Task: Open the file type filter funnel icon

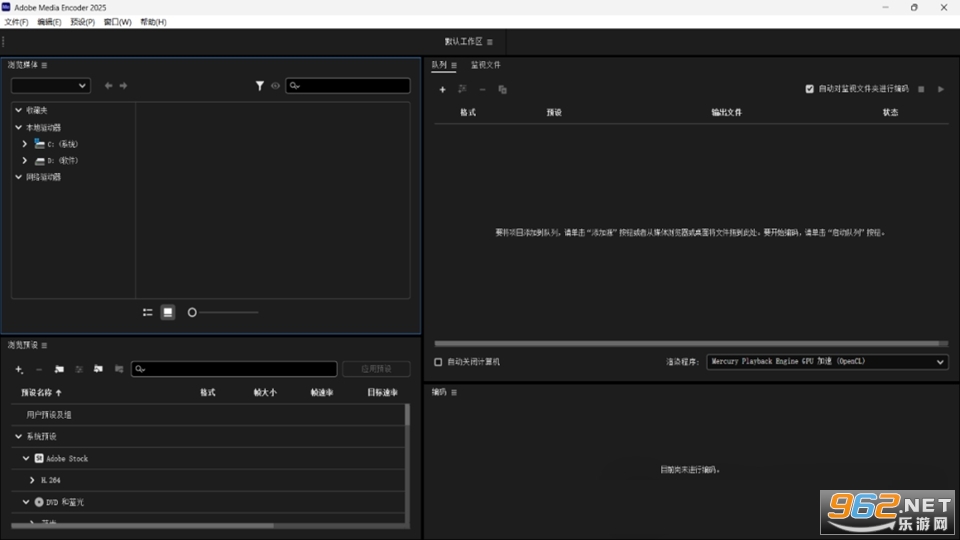Action: click(x=260, y=86)
